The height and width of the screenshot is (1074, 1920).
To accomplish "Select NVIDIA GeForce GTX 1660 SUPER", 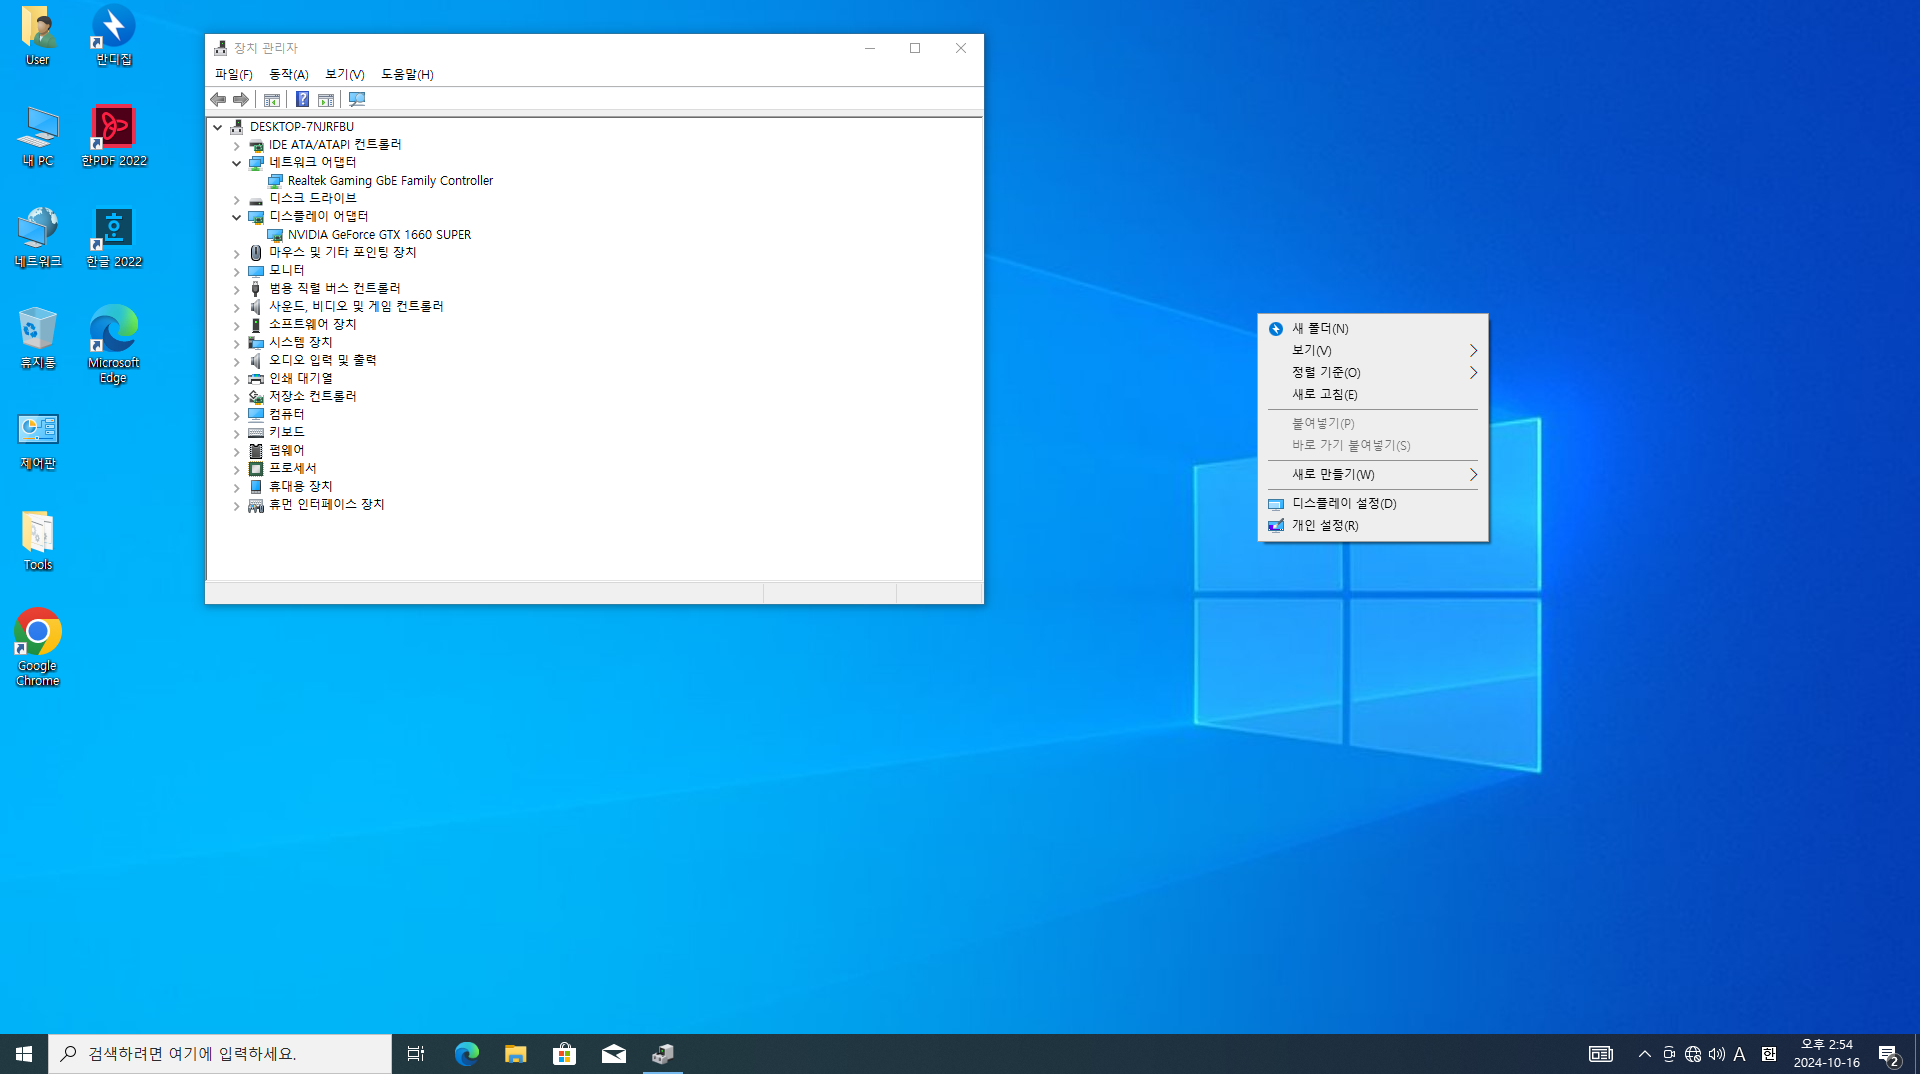I will (379, 234).
